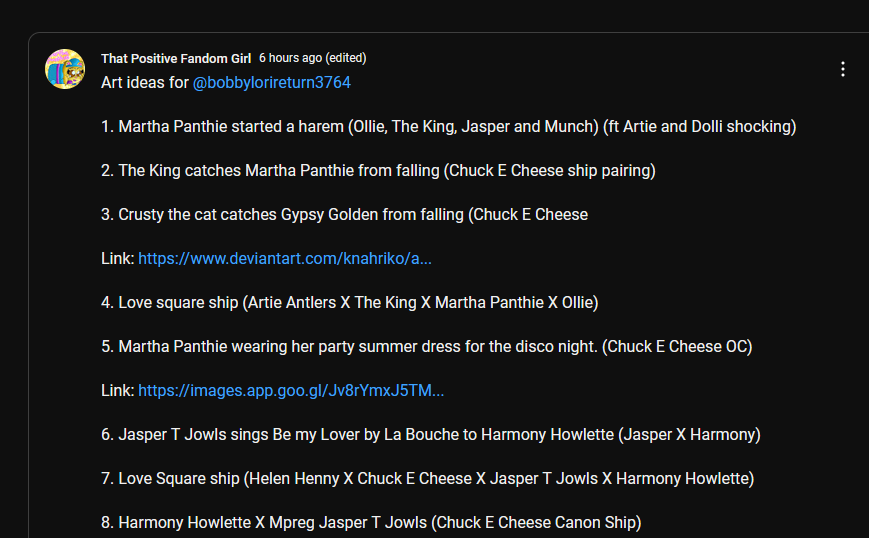869x538 pixels.
Task: Click the '(edited)' label beside the timestamp
Action: (x=346, y=59)
